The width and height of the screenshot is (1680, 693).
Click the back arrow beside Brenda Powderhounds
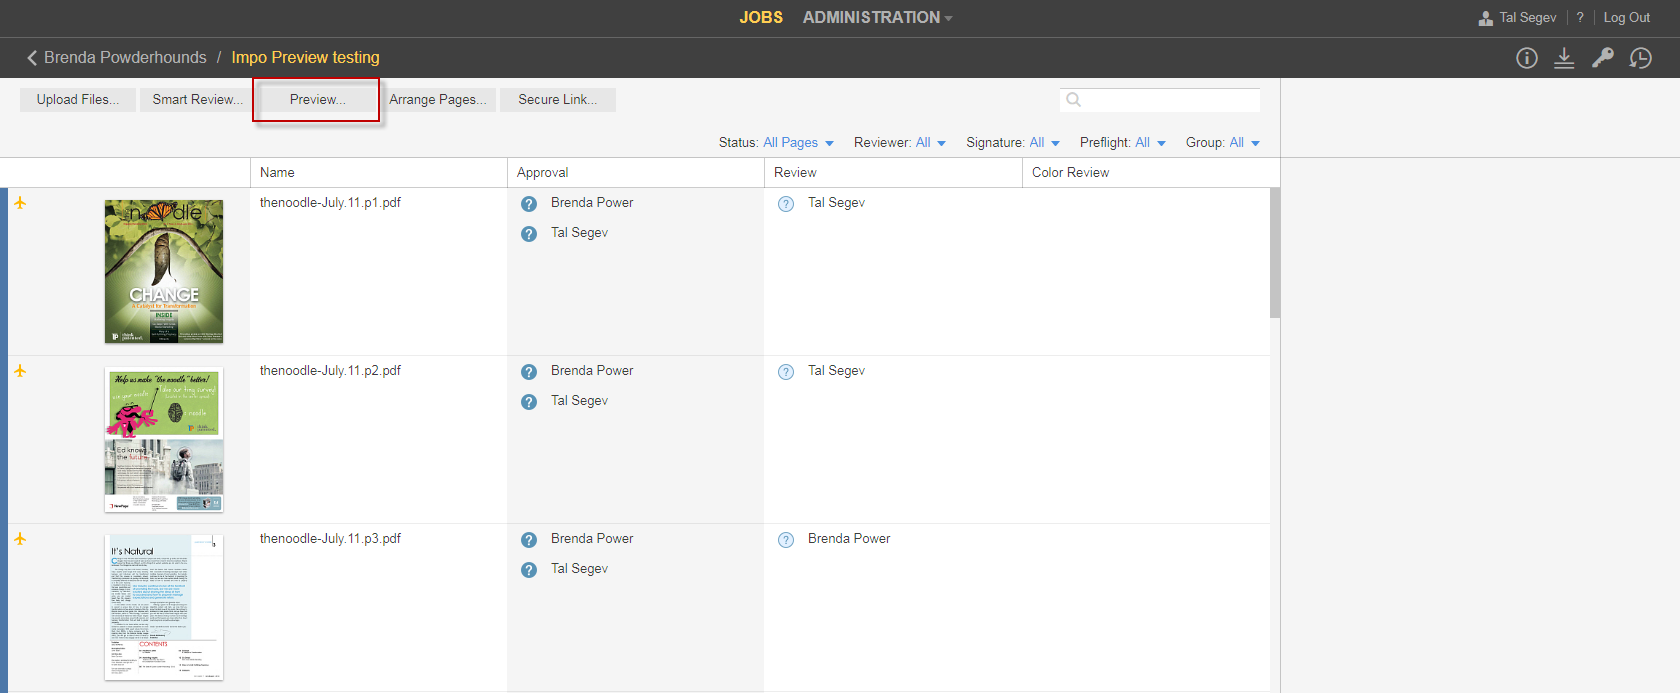pos(32,58)
